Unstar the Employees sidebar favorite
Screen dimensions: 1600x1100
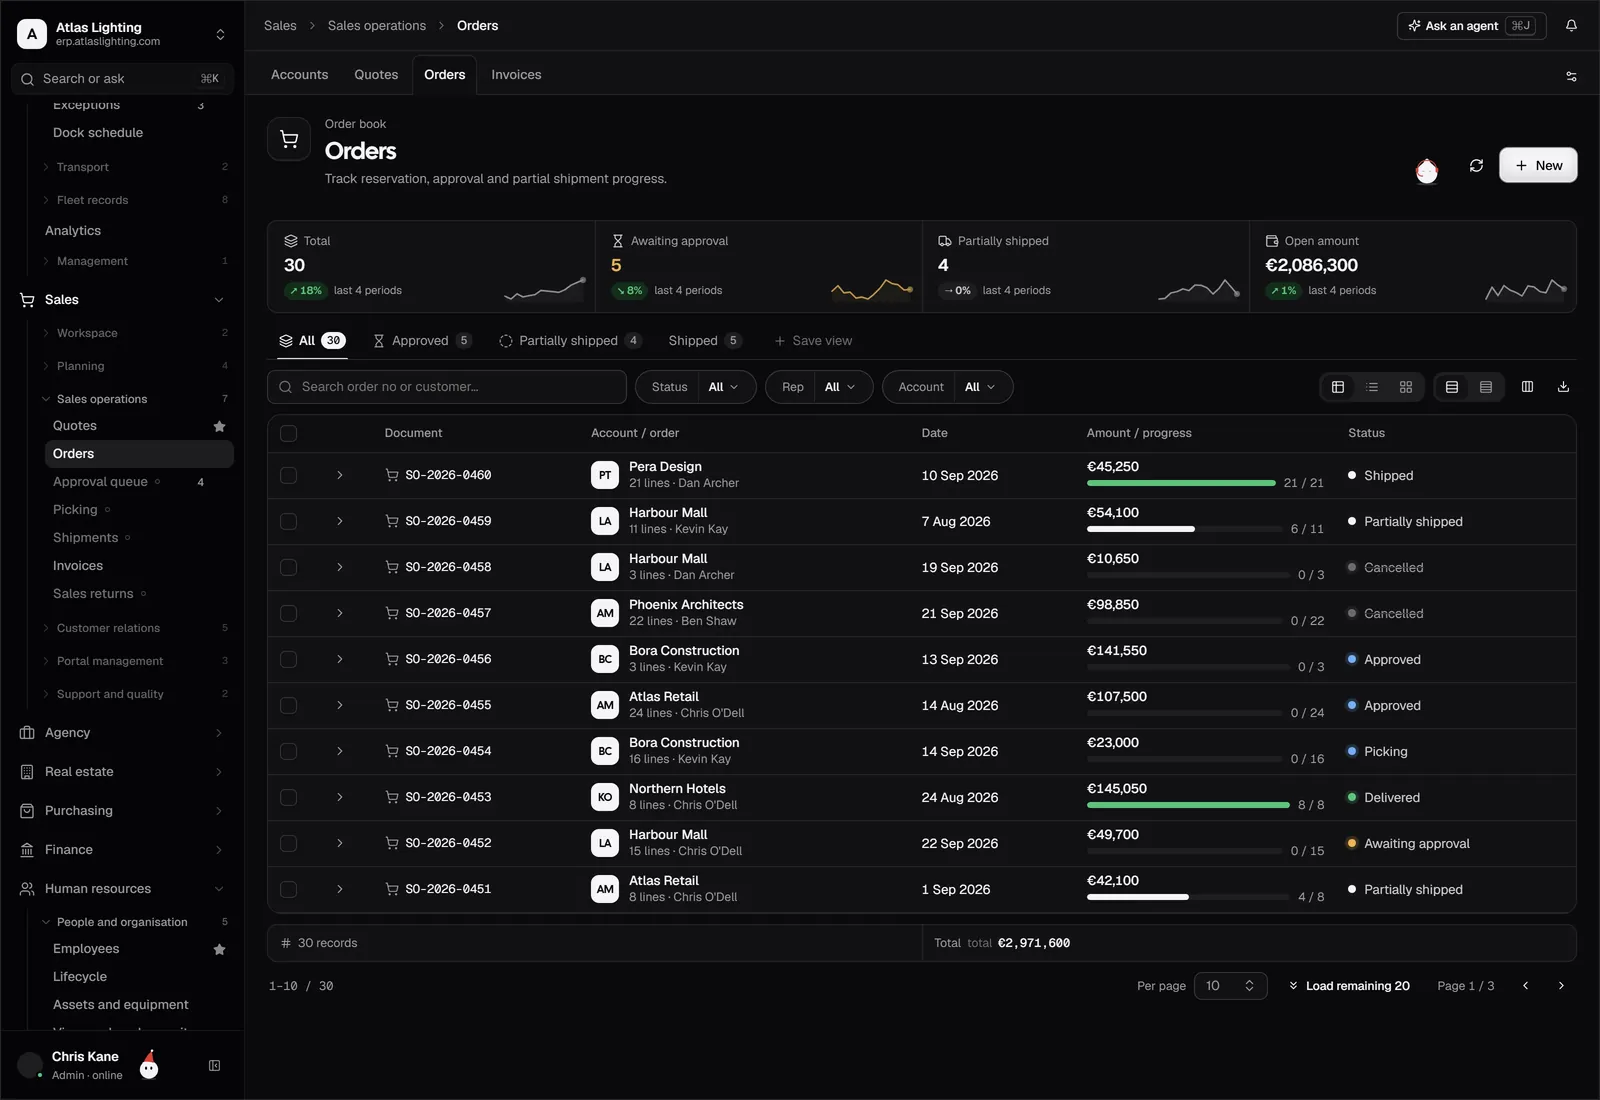[x=219, y=949]
